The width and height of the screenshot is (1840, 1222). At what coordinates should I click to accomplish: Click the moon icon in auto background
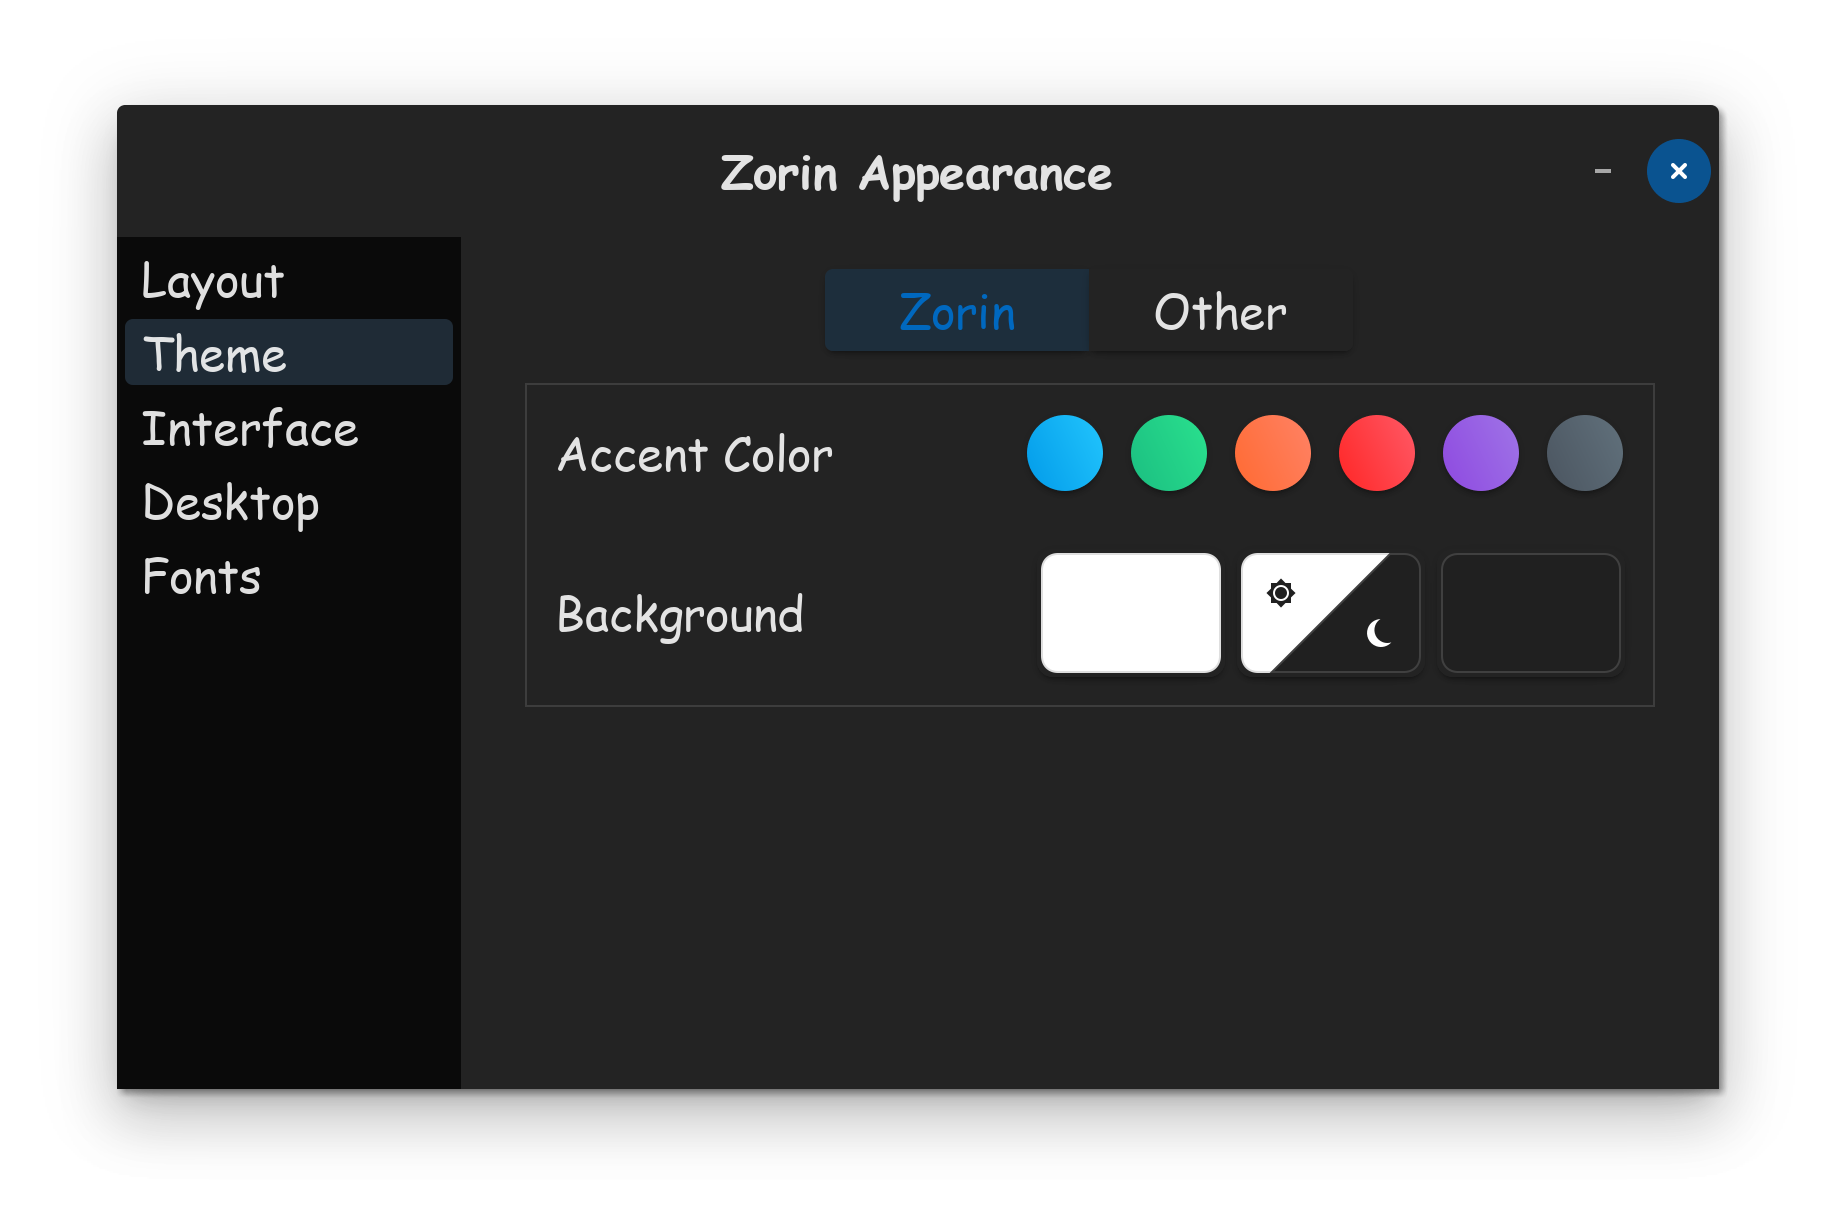tap(1379, 633)
